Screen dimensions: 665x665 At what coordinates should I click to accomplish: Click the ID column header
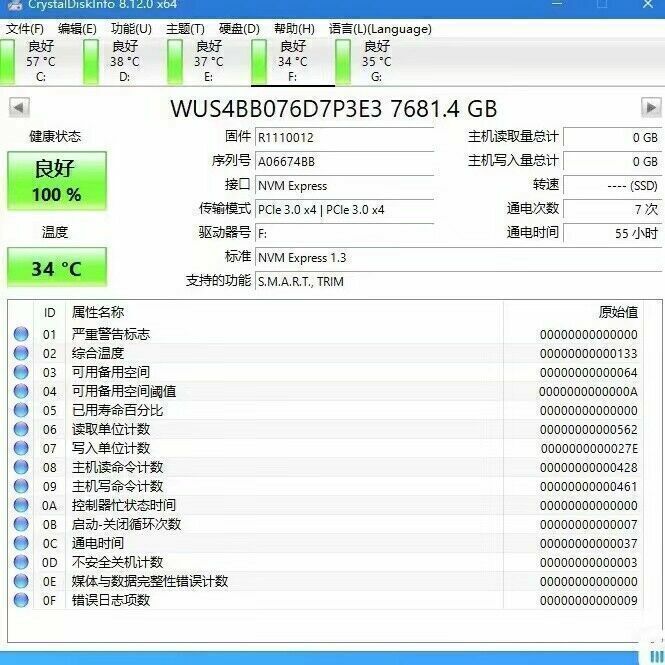(x=50, y=313)
